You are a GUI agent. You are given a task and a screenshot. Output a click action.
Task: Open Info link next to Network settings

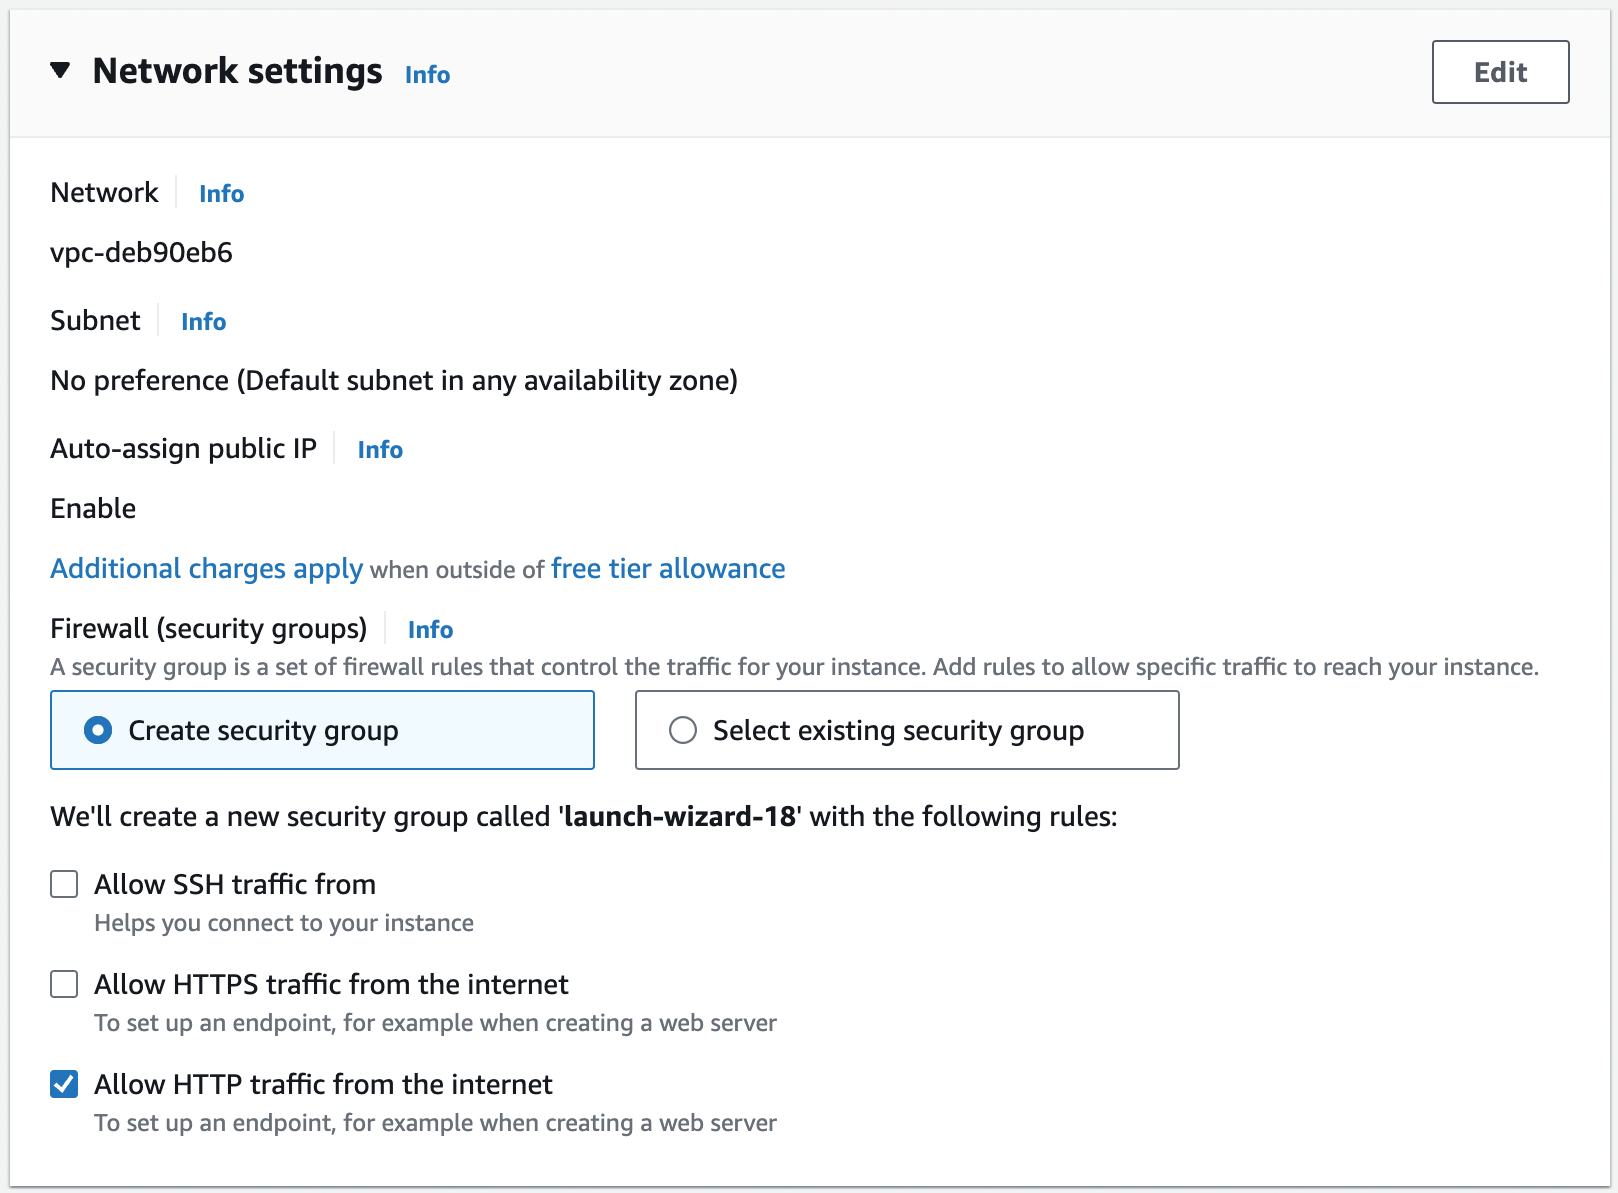pyautogui.click(x=427, y=75)
